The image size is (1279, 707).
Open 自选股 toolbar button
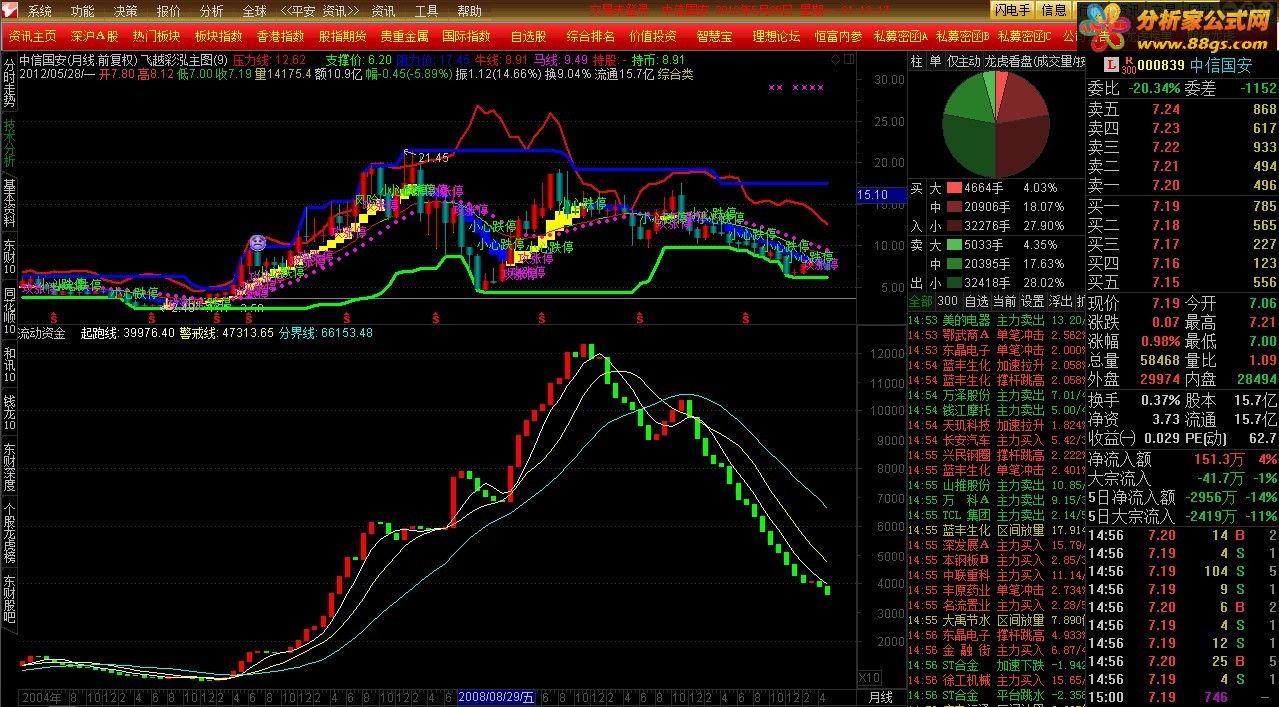coord(529,36)
